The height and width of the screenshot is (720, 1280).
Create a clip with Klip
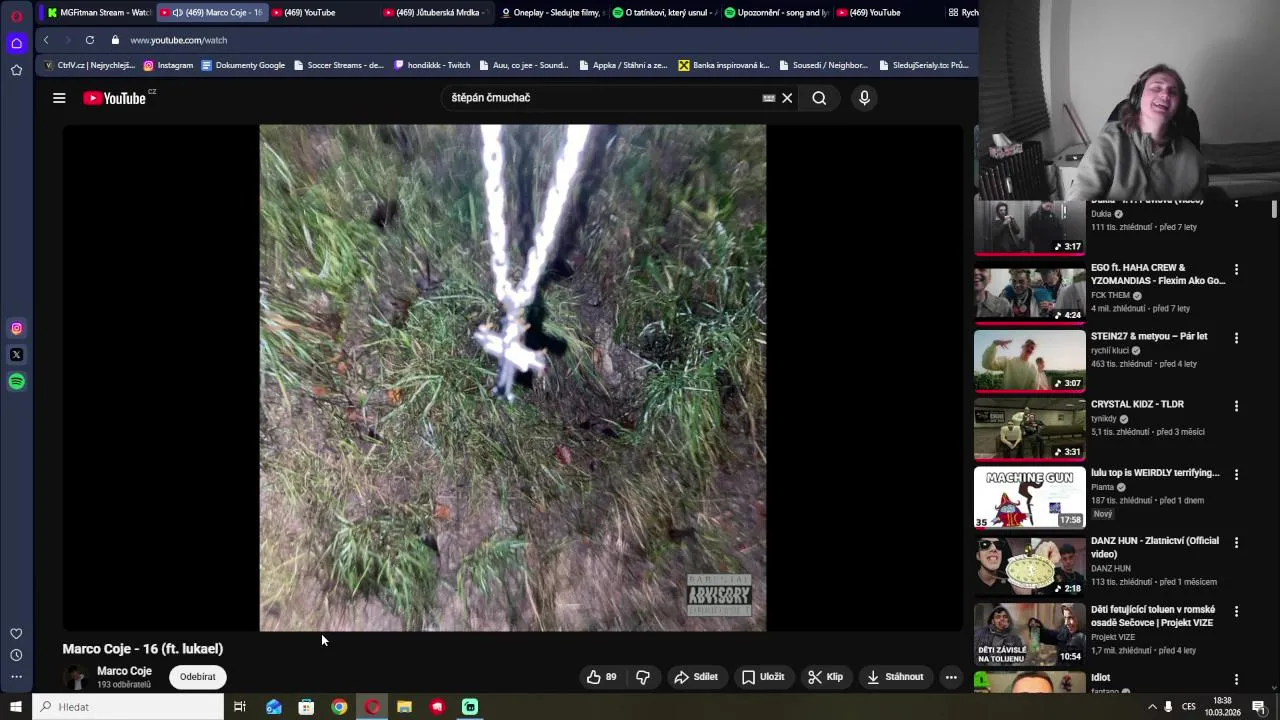tap(826, 677)
